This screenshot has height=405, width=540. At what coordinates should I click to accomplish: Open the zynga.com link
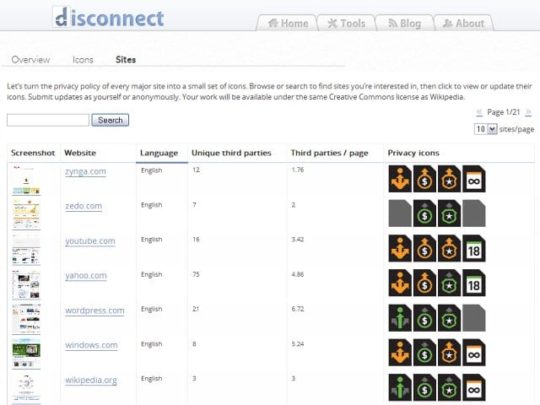coord(85,171)
